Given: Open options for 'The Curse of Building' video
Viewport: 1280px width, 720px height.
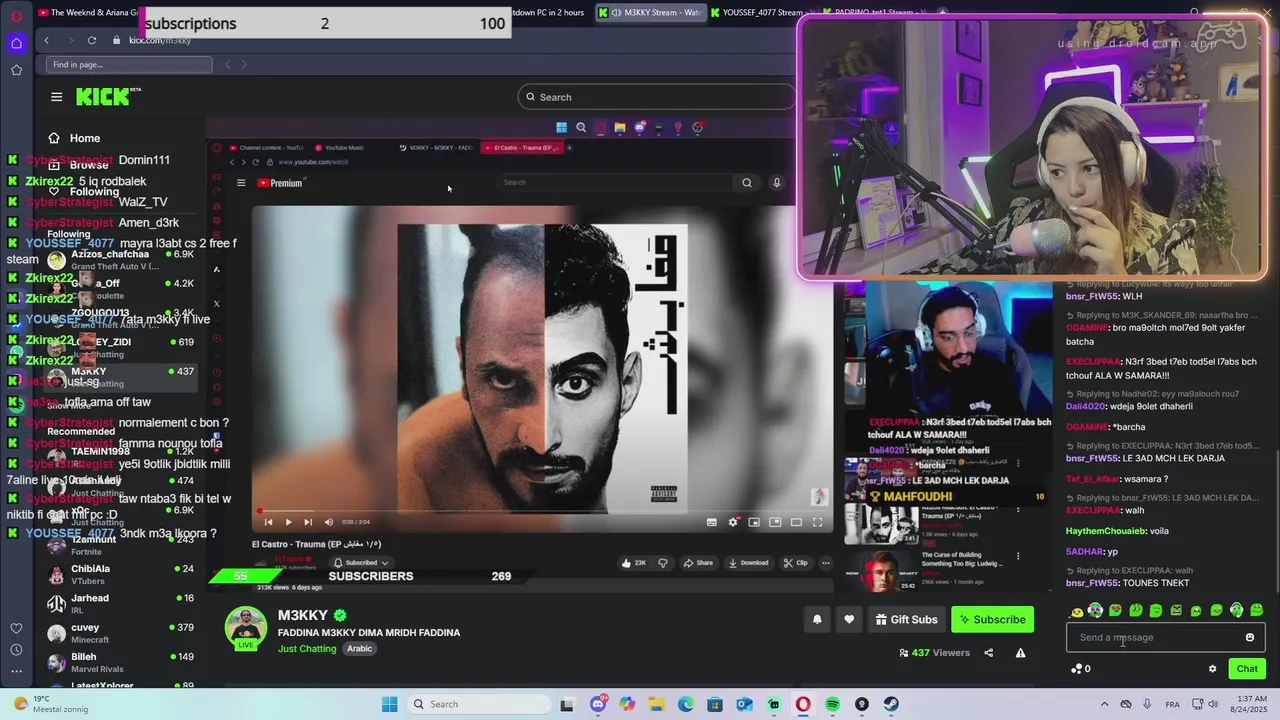Looking at the screenshot, I should click(1018, 556).
